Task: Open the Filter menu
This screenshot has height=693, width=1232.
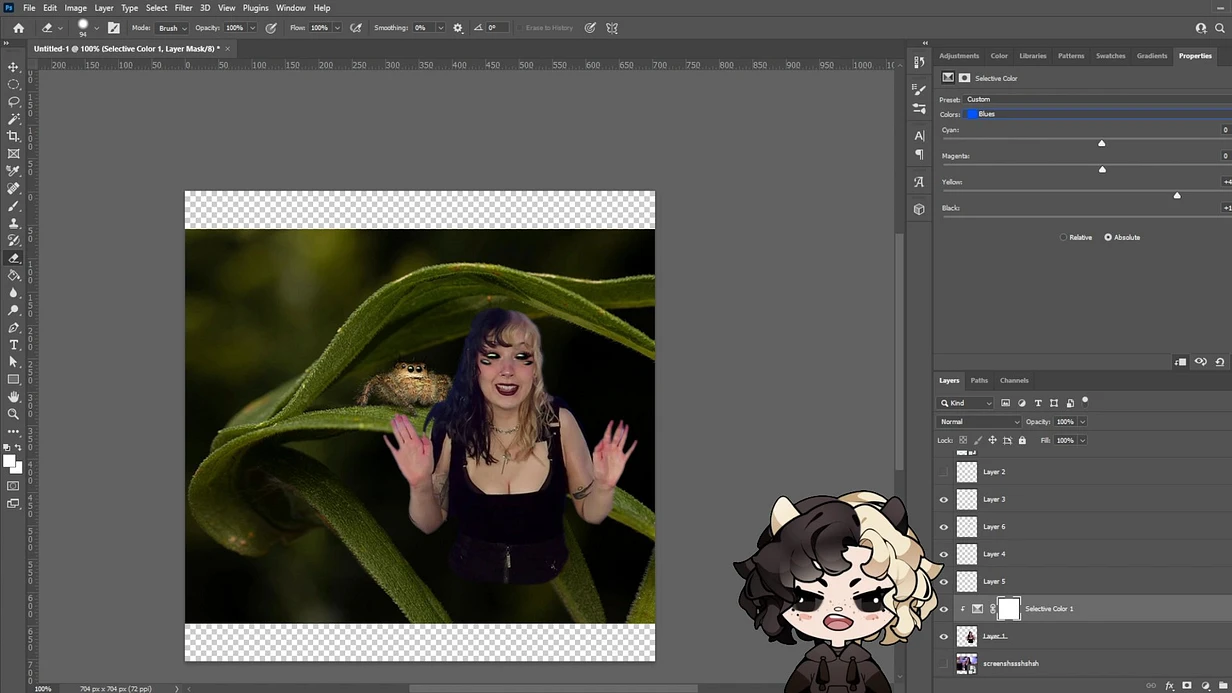Action: tap(183, 8)
